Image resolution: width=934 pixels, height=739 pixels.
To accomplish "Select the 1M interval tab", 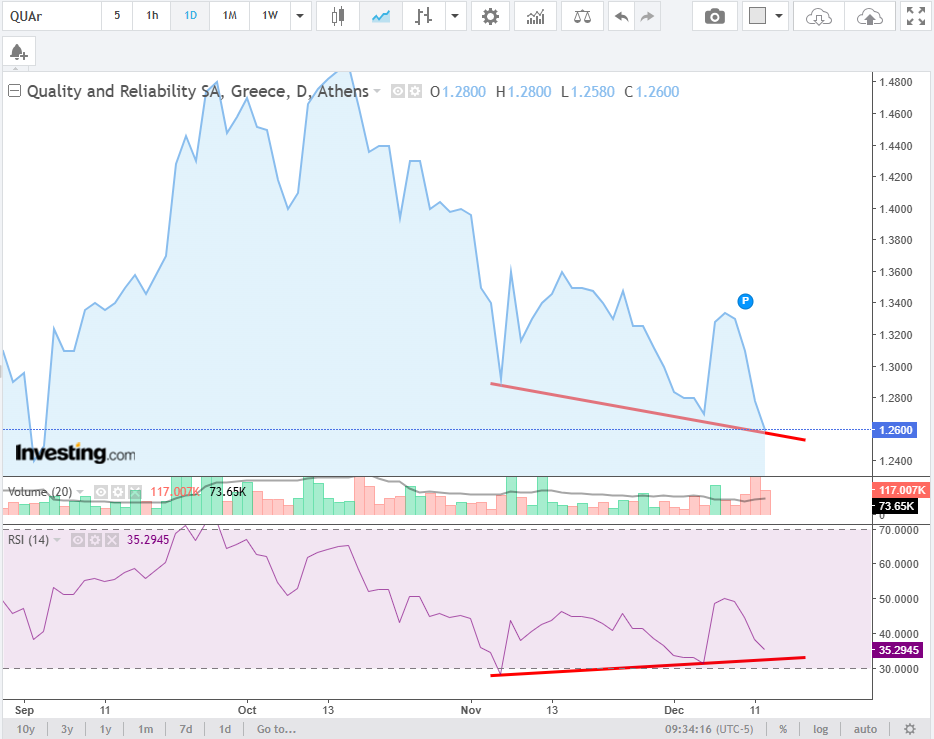I will click(x=230, y=16).
